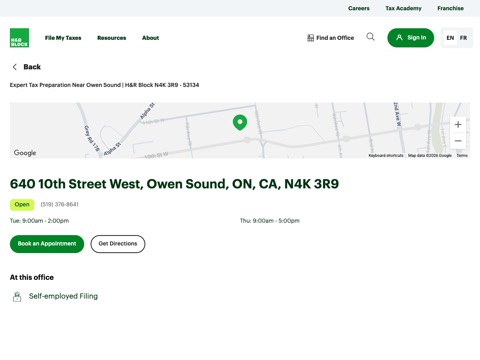Click the Open status badge
Screen dimensions: 480x360
(x=22, y=204)
